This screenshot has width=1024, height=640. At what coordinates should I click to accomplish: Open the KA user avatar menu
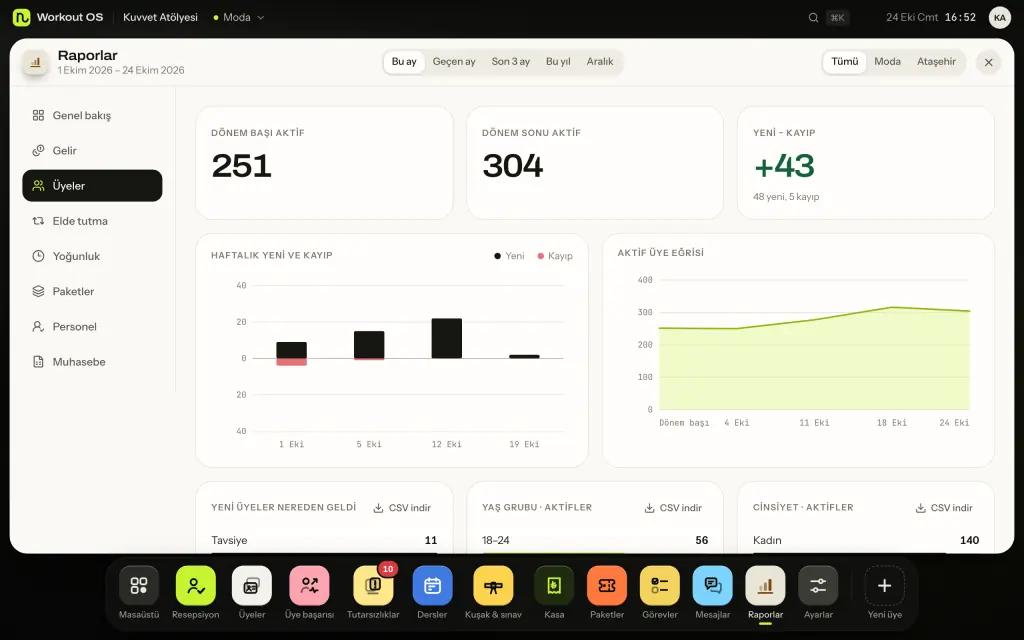tap(999, 18)
